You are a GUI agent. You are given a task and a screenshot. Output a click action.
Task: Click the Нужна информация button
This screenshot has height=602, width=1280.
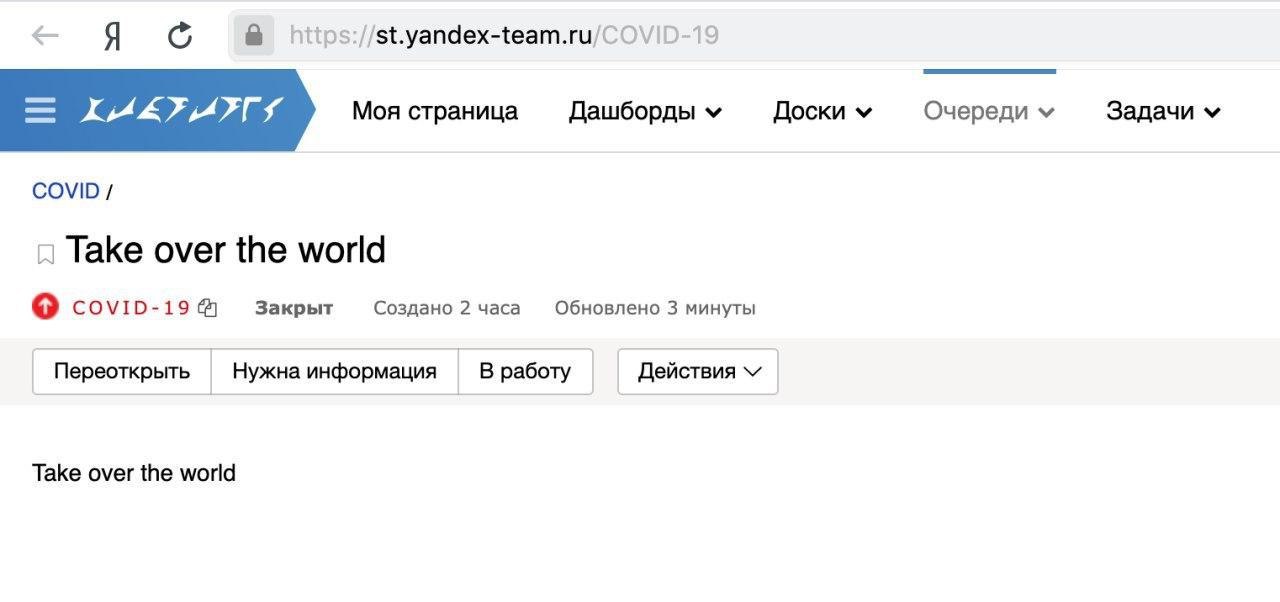tap(334, 371)
